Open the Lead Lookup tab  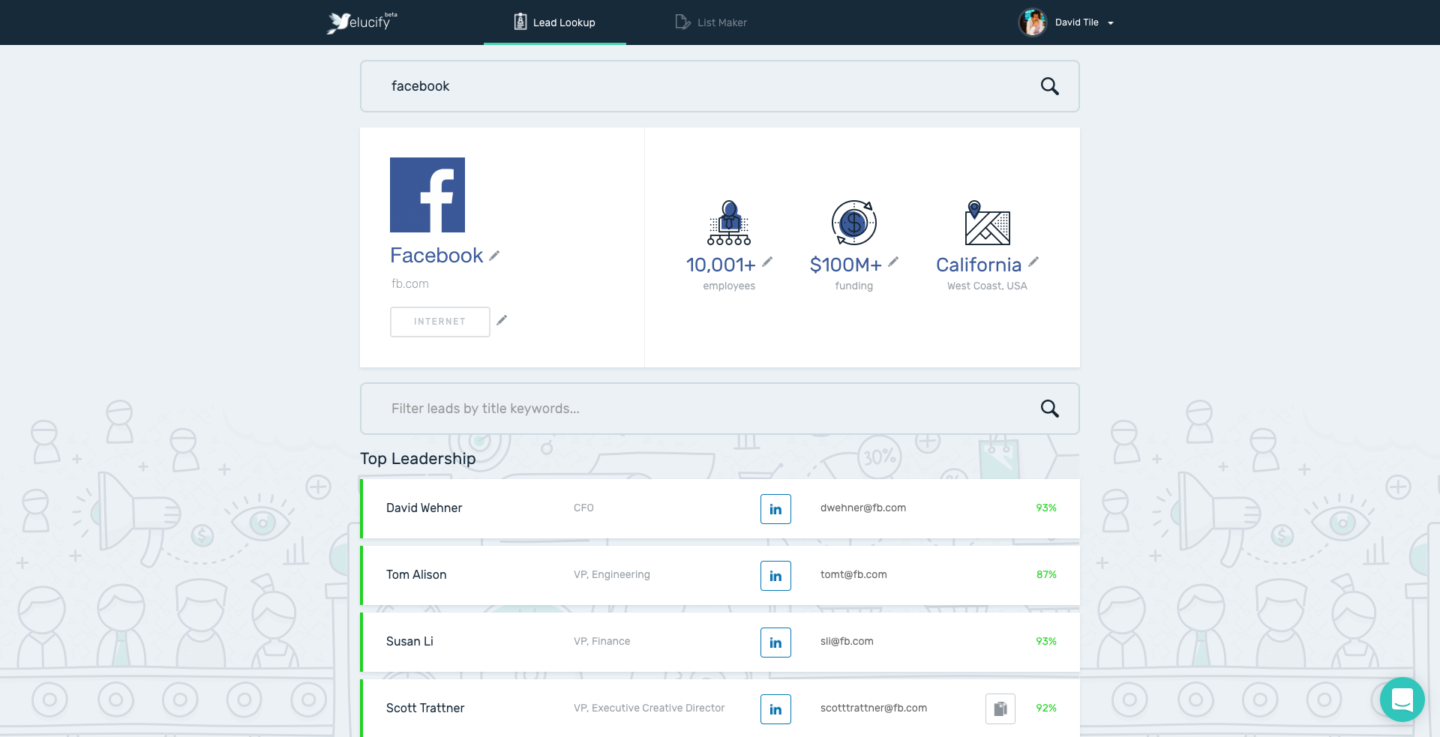pyautogui.click(x=554, y=22)
